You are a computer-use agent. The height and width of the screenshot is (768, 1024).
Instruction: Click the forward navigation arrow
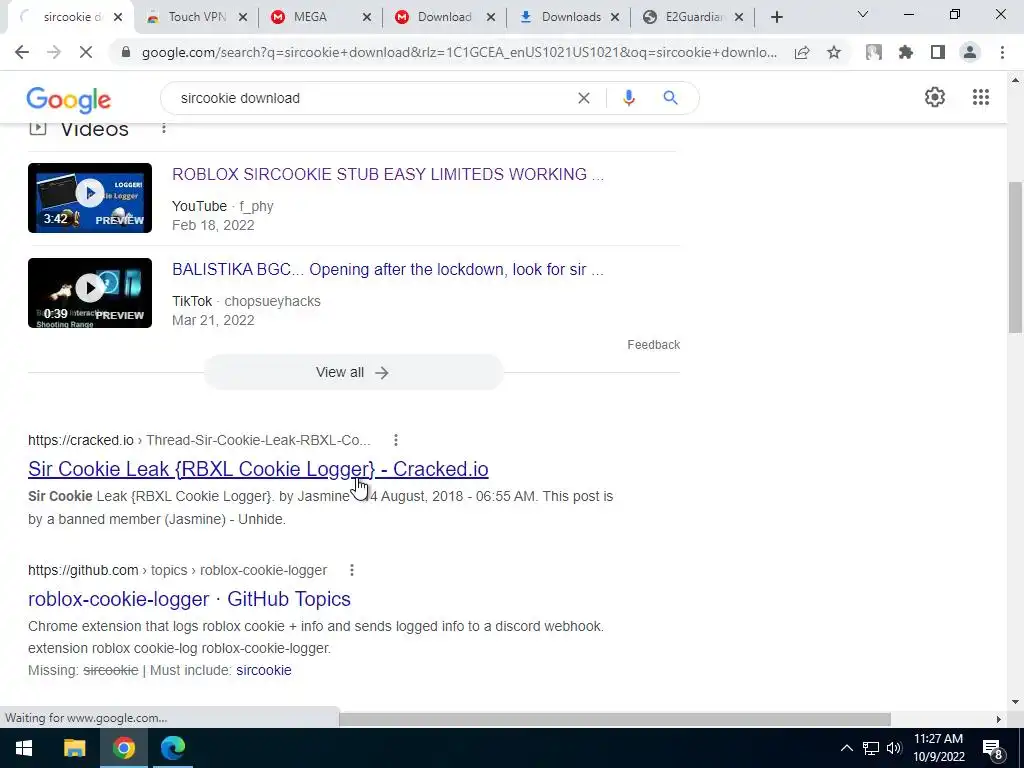tap(54, 52)
